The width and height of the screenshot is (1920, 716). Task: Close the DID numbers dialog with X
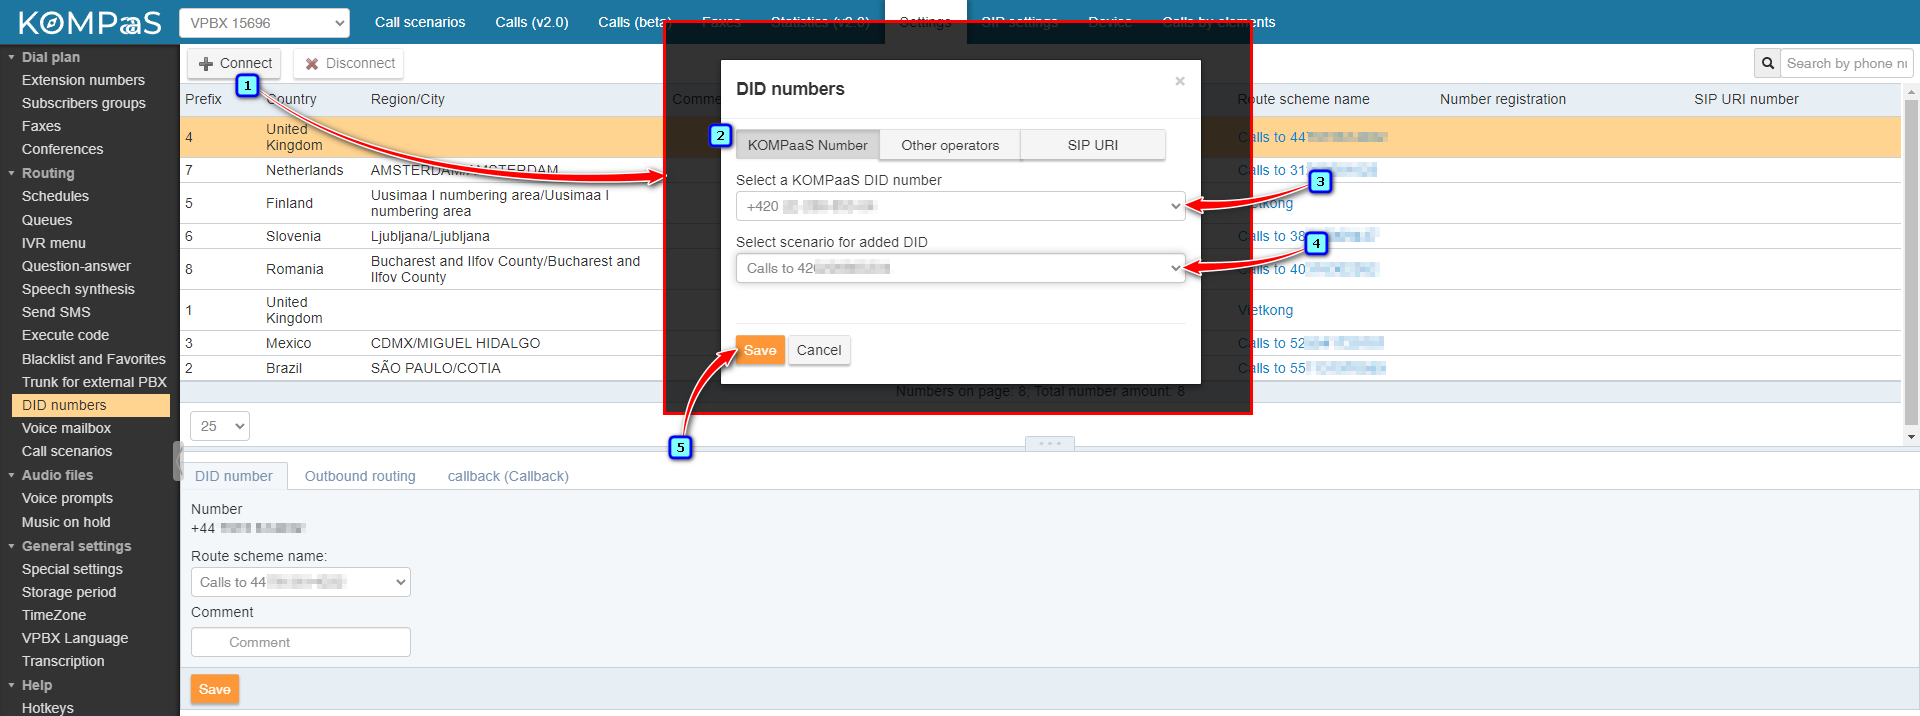coord(1180,81)
